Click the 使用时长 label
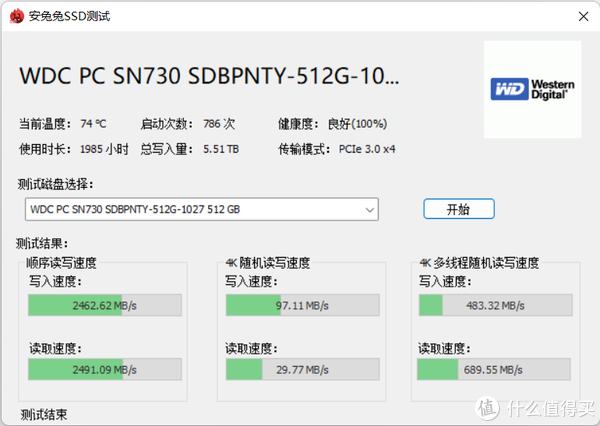600x426 pixels. [x=45, y=149]
